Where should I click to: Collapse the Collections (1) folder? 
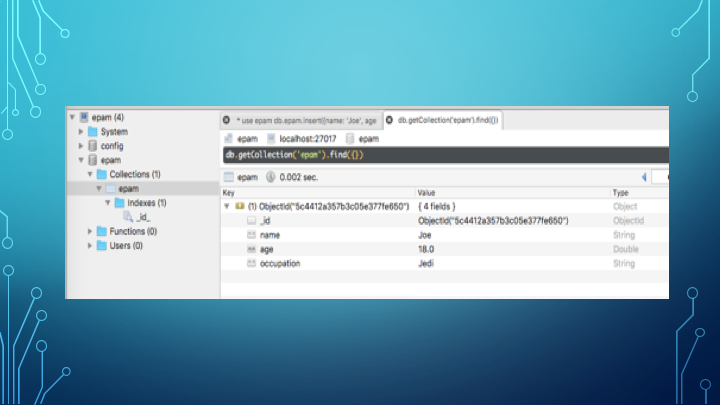[90, 174]
